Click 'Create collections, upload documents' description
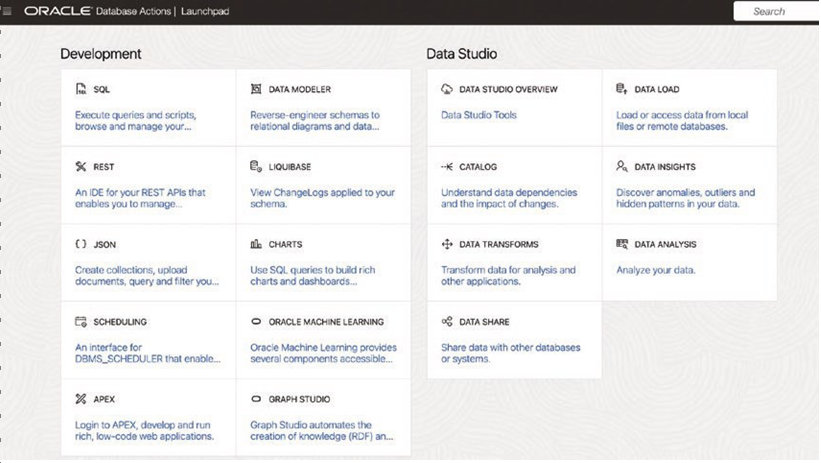 pos(147,275)
